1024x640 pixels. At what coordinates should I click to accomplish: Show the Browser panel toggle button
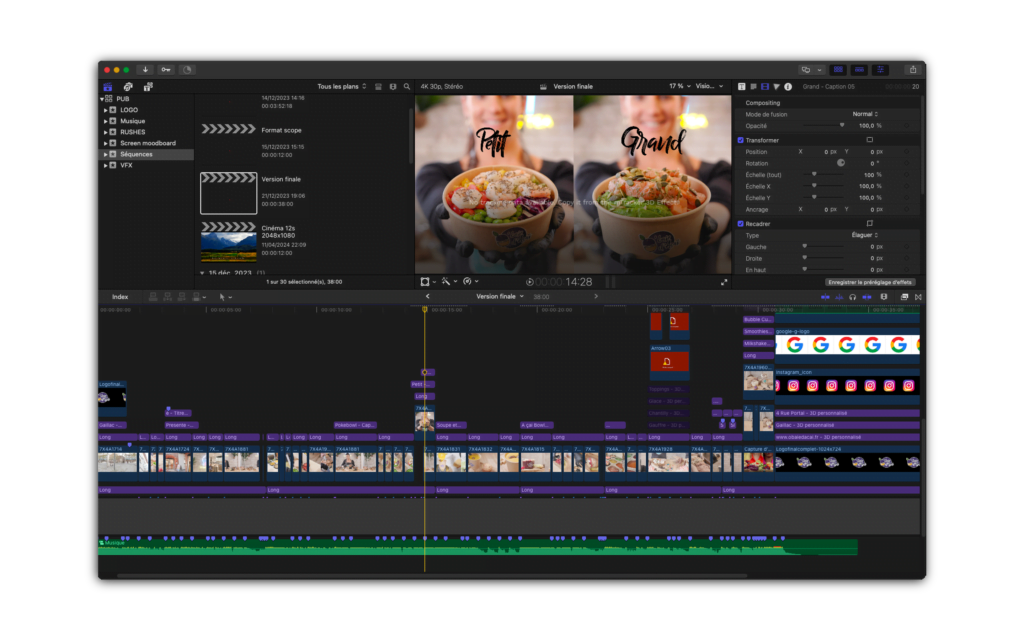click(x=838, y=70)
